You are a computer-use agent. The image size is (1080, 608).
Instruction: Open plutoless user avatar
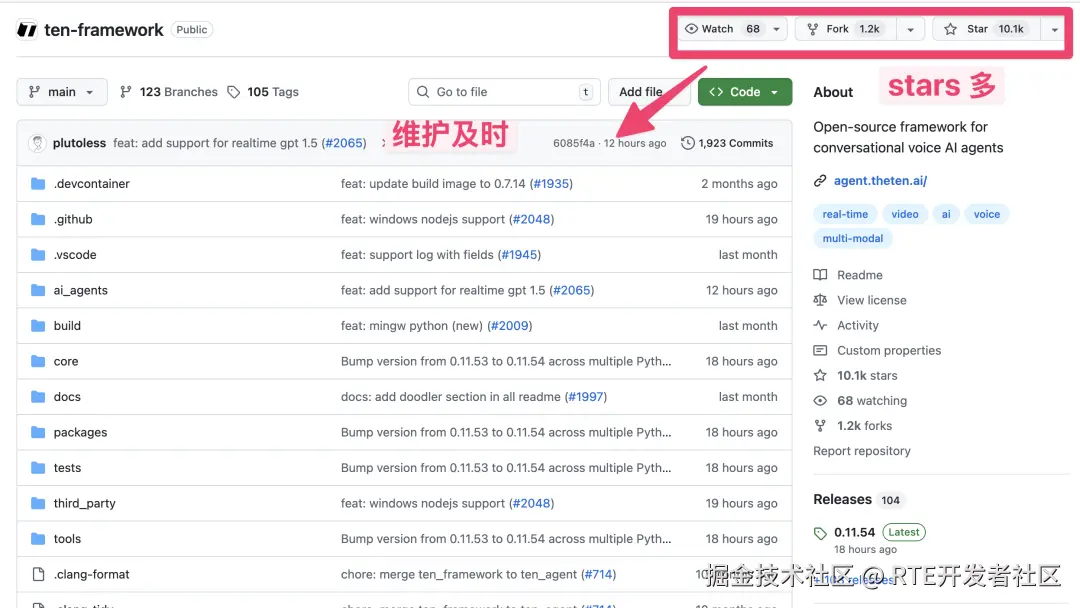click(37, 143)
